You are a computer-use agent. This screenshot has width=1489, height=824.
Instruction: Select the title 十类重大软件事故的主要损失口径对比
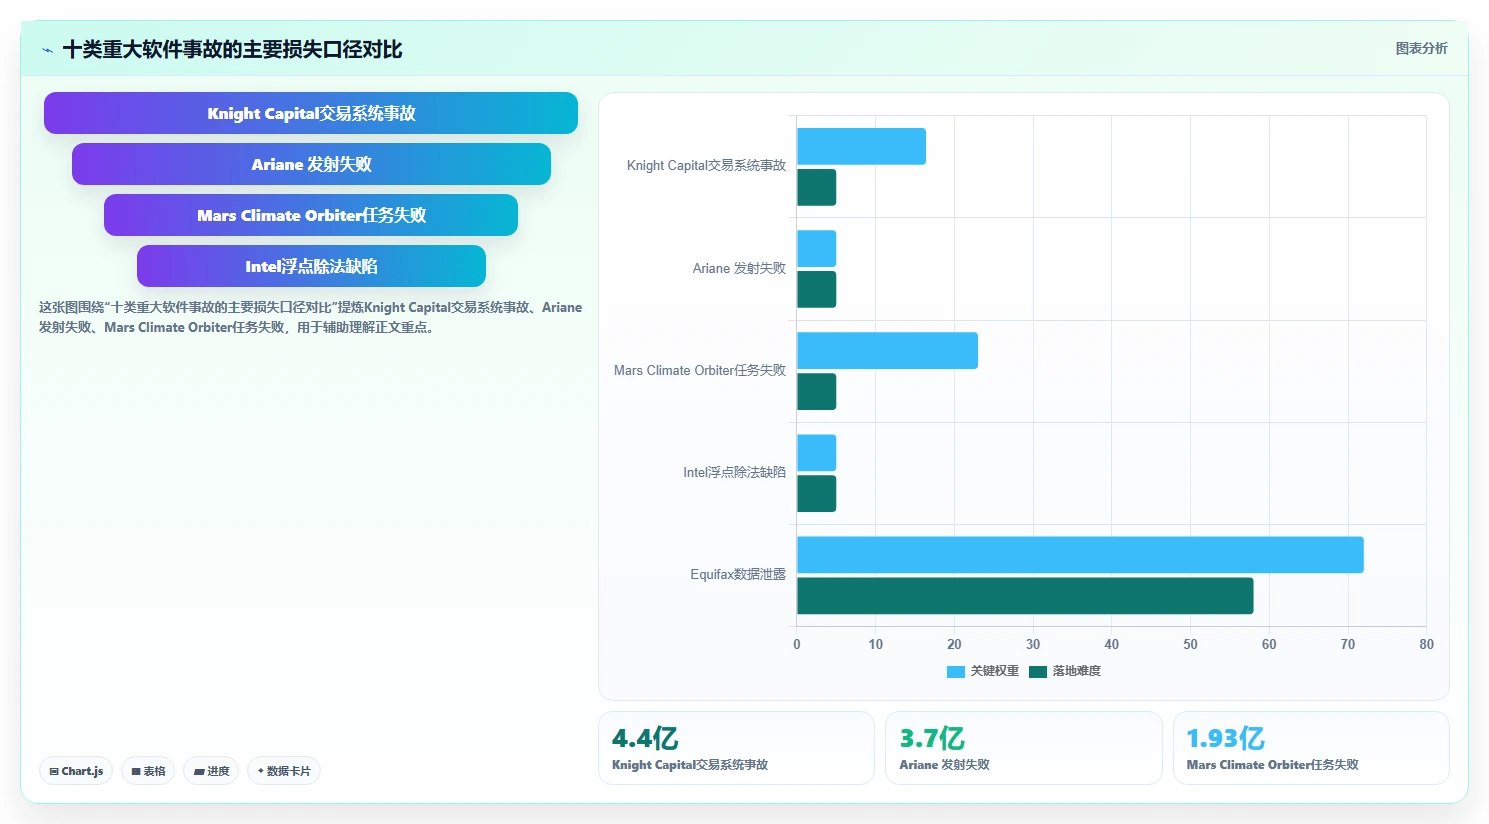[232, 50]
